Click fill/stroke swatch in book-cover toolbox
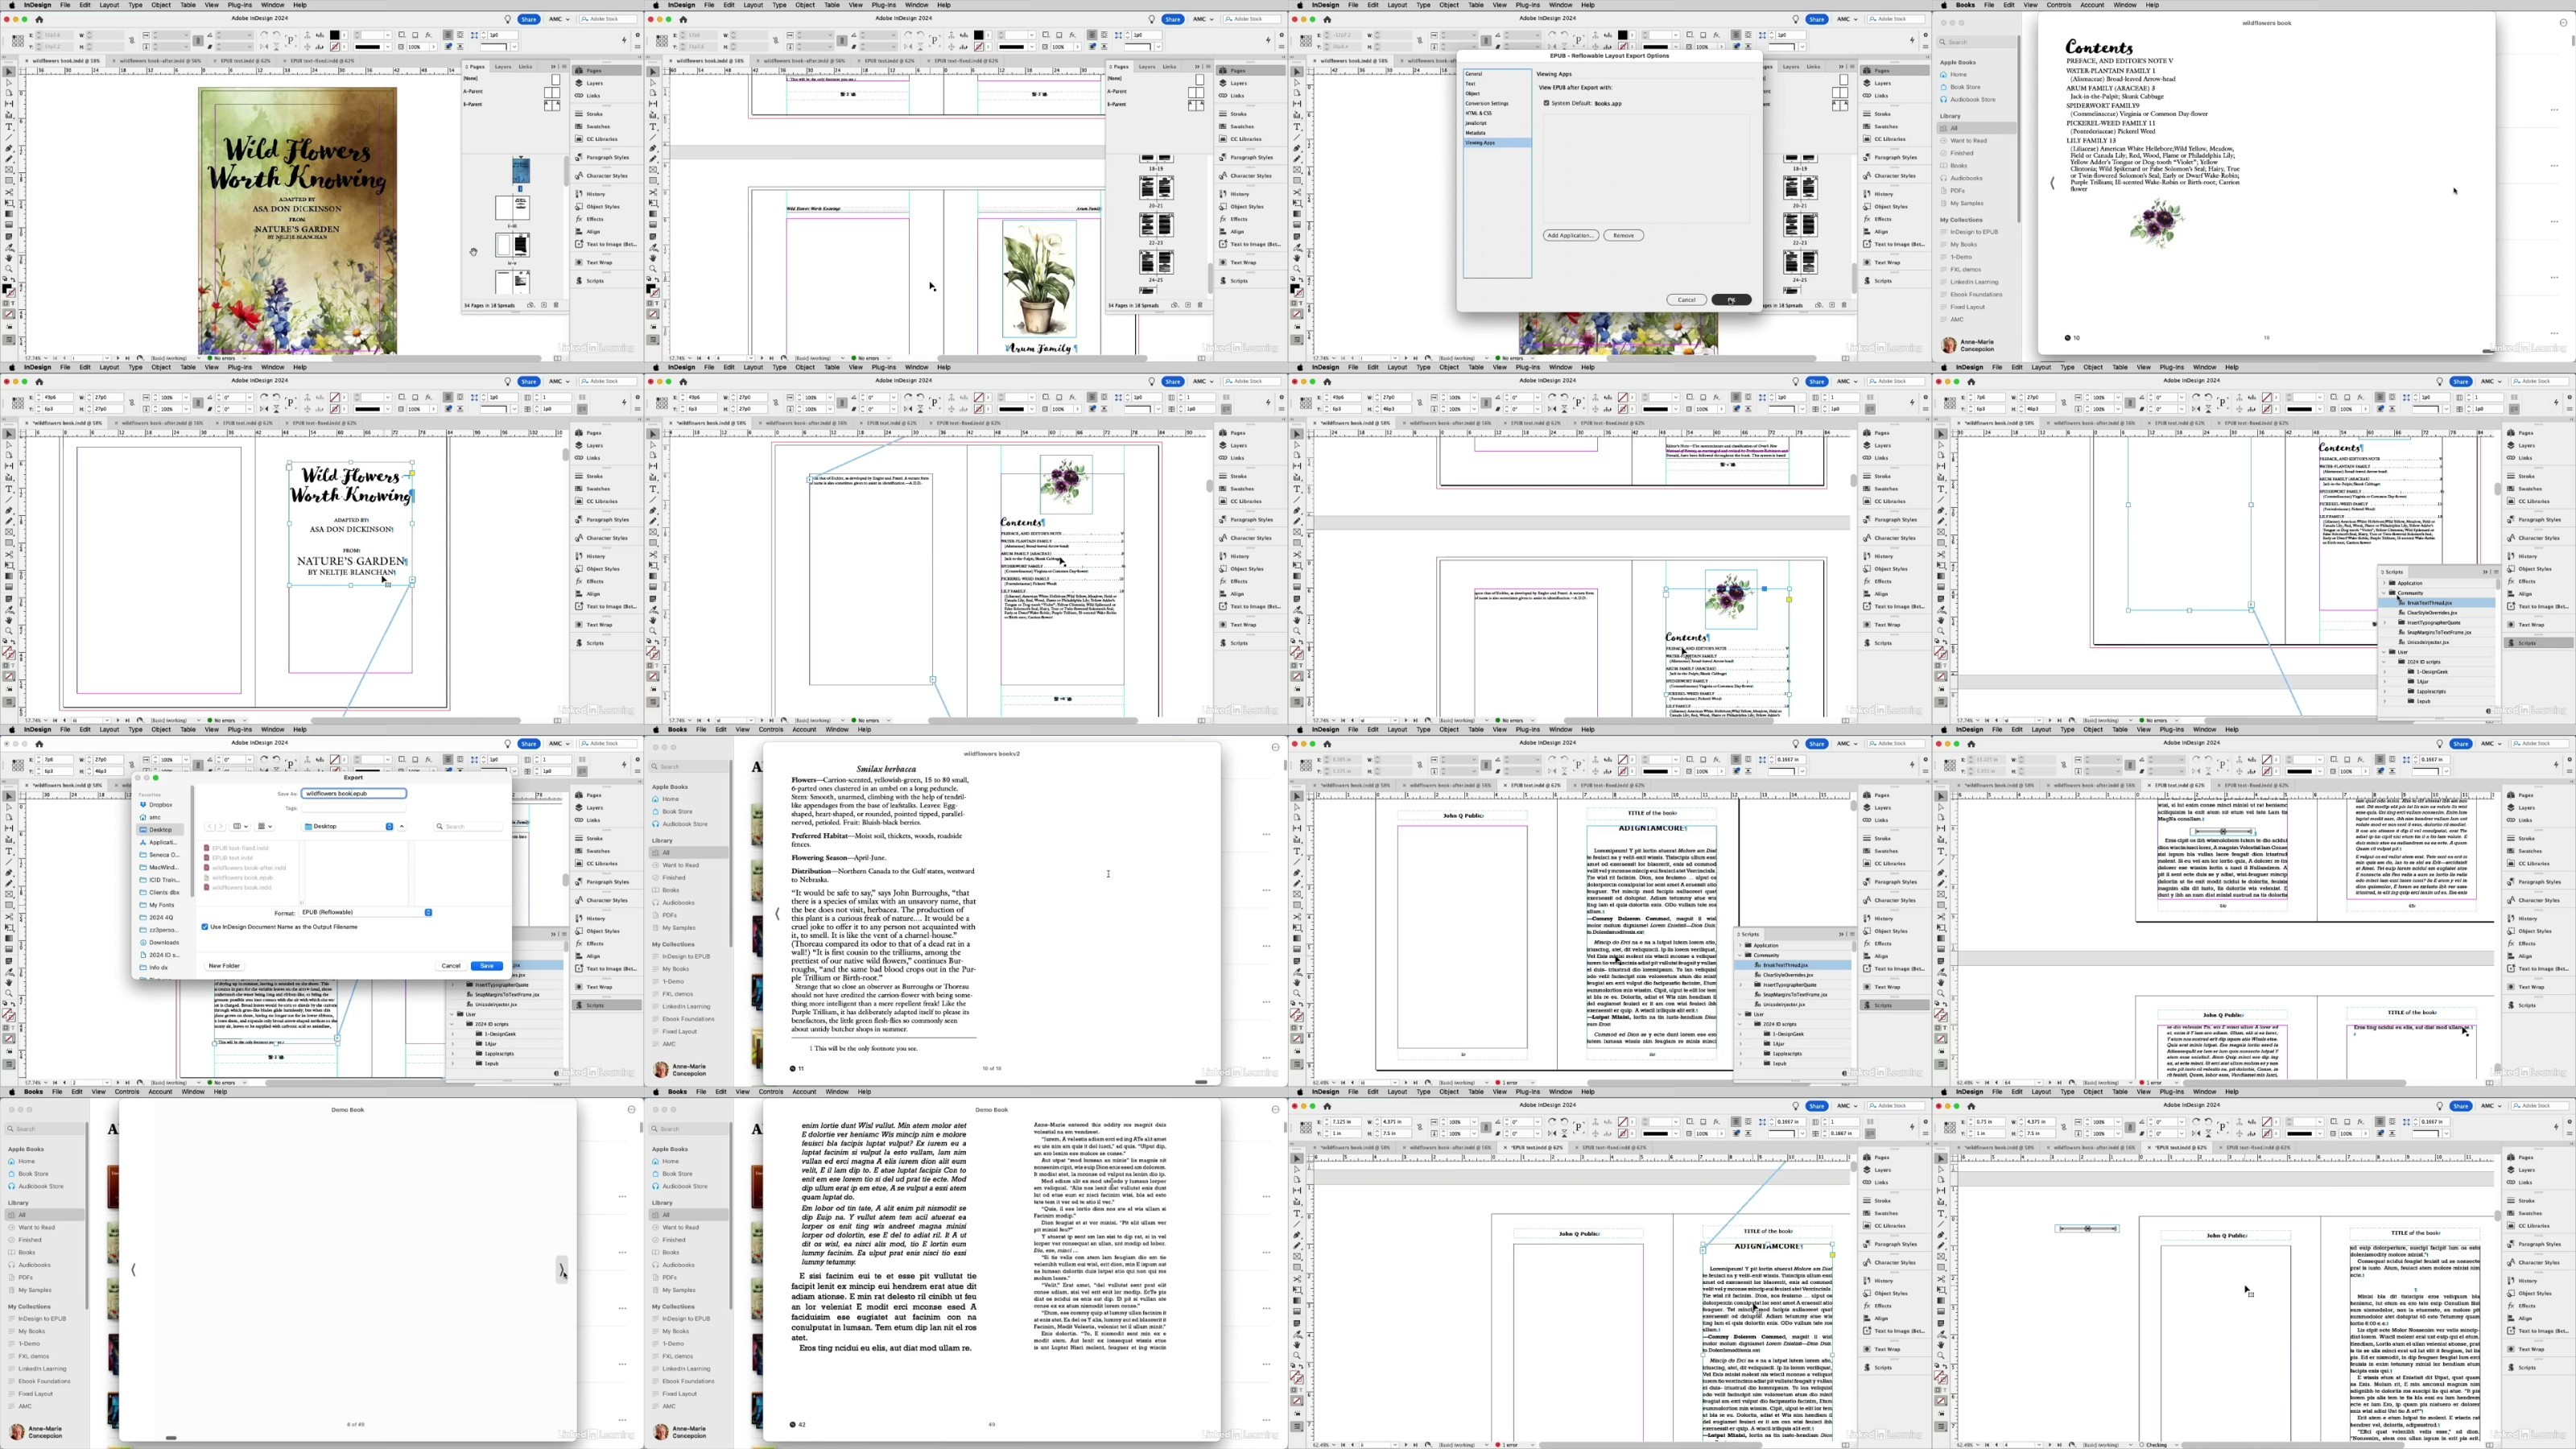The width and height of the screenshot is (2576, 1449). click(x=8, y=290)
